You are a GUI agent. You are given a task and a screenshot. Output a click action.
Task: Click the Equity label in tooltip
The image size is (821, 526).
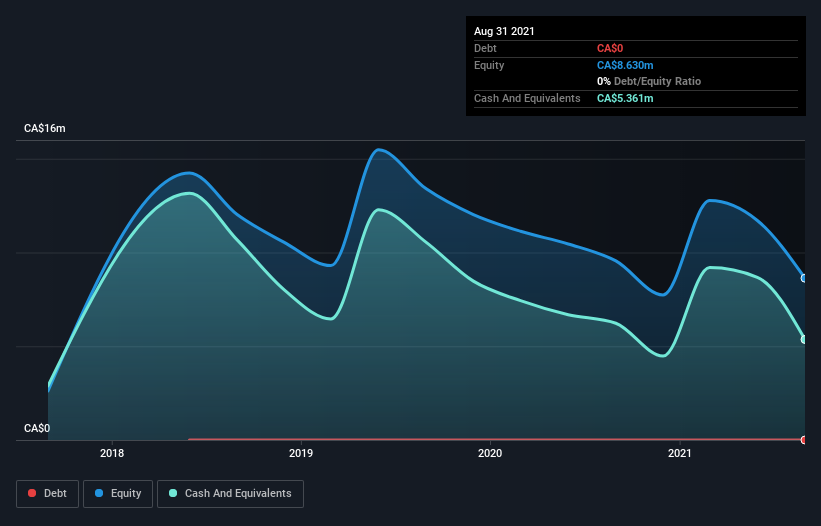pyautogui.click(x=489, y=65)
